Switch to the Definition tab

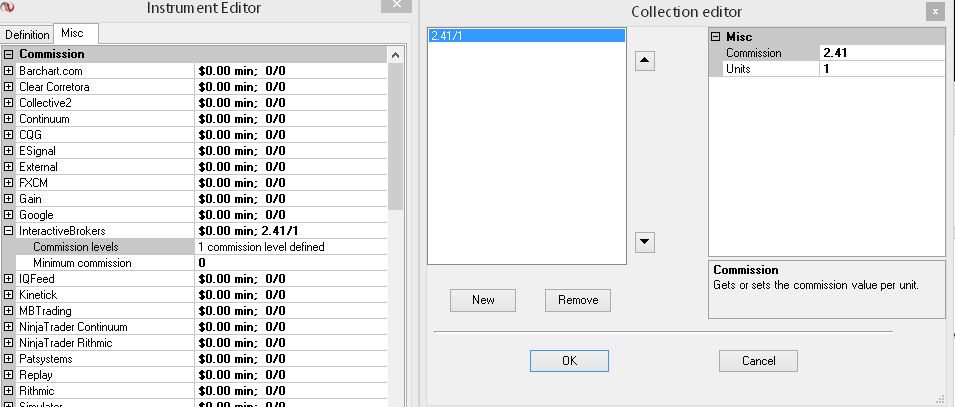pos(27,35)
